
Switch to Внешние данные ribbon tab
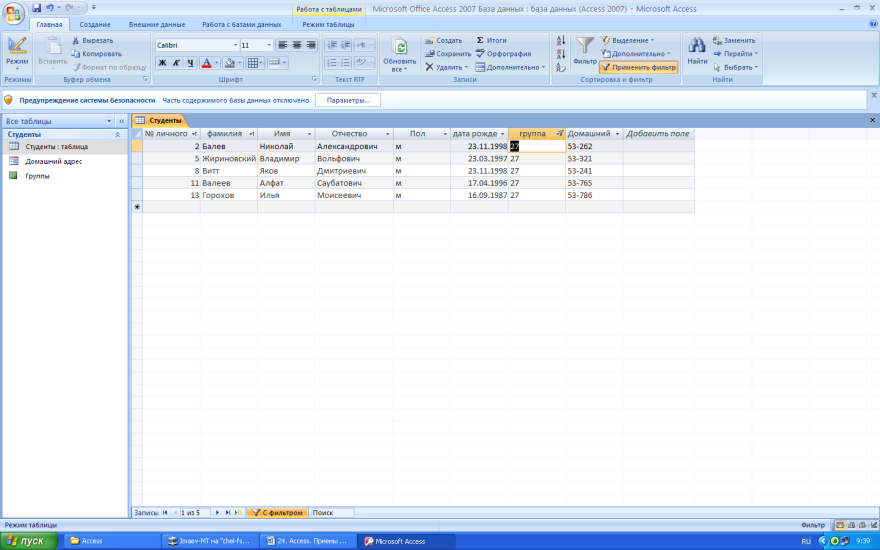(157, 25)
